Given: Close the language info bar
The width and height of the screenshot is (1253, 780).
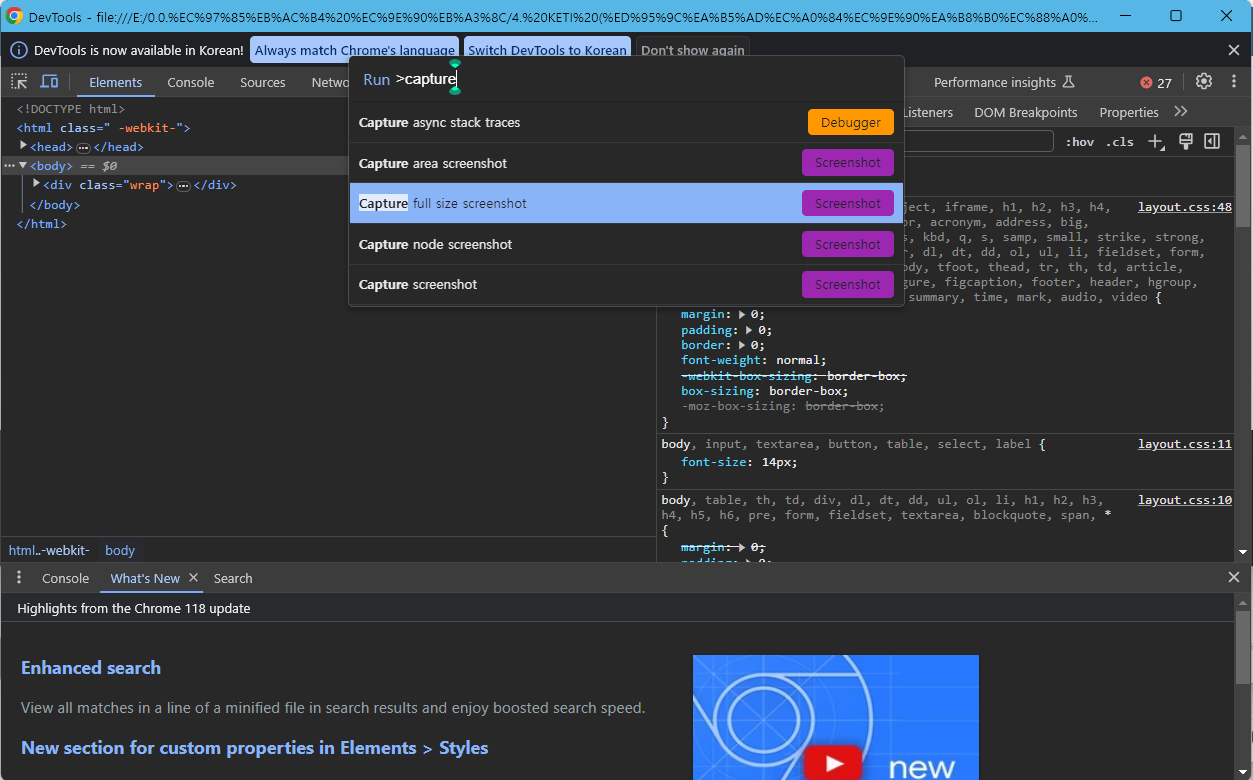Looking at the screenshot, I should 1233,50.
